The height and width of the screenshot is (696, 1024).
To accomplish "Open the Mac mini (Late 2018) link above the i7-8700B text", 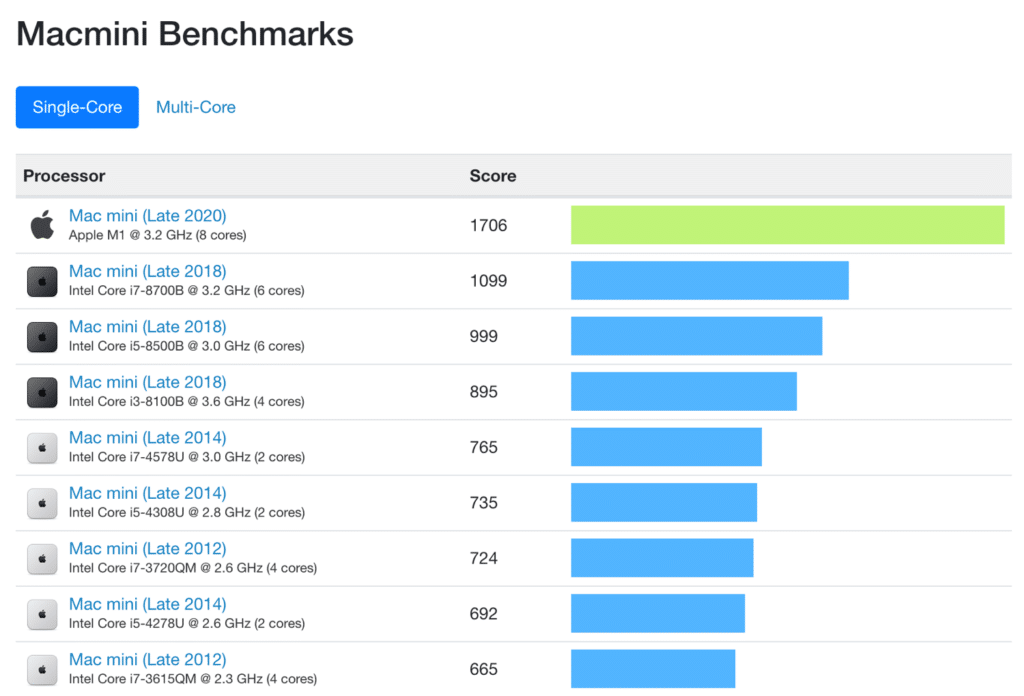I will point(147,271).
